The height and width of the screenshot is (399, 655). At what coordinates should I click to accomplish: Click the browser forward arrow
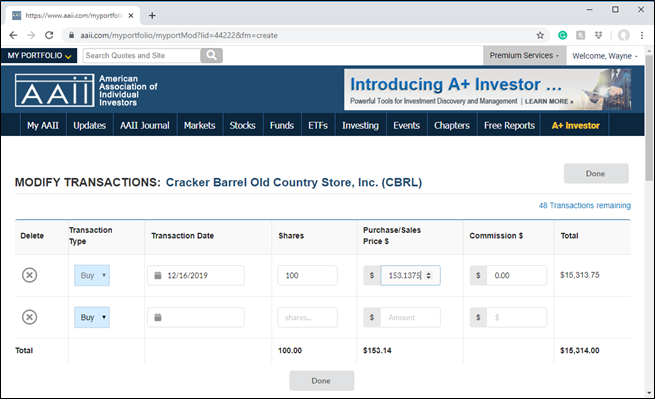[31, 36]
